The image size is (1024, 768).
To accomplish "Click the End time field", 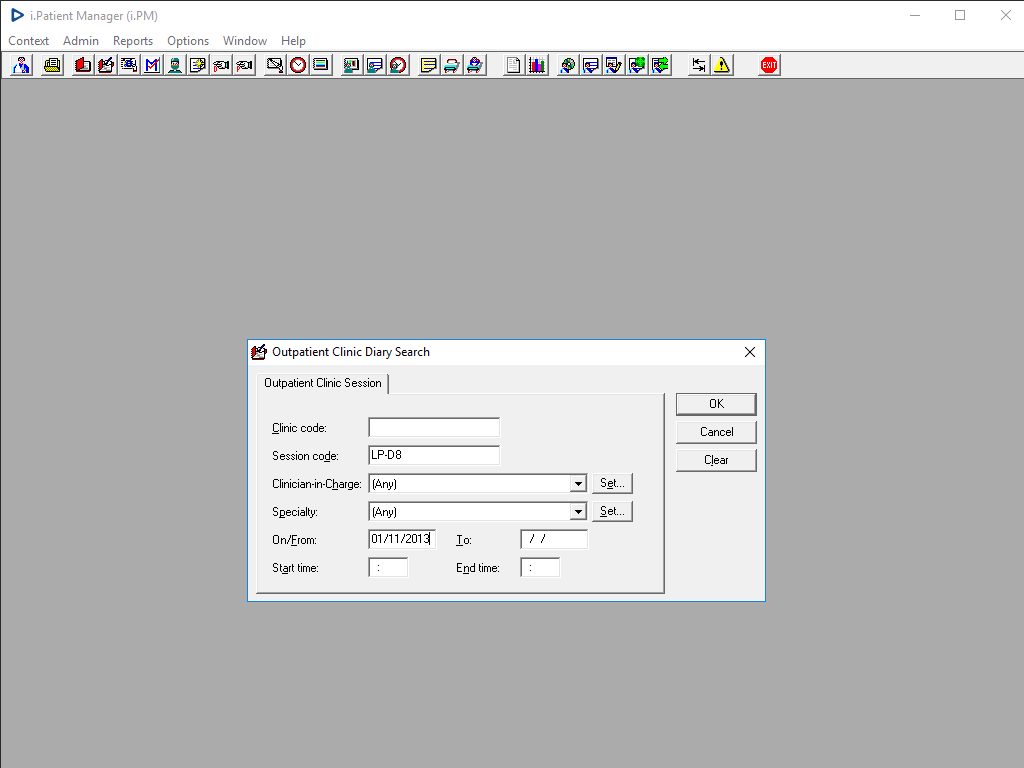I will click(540, 568).
